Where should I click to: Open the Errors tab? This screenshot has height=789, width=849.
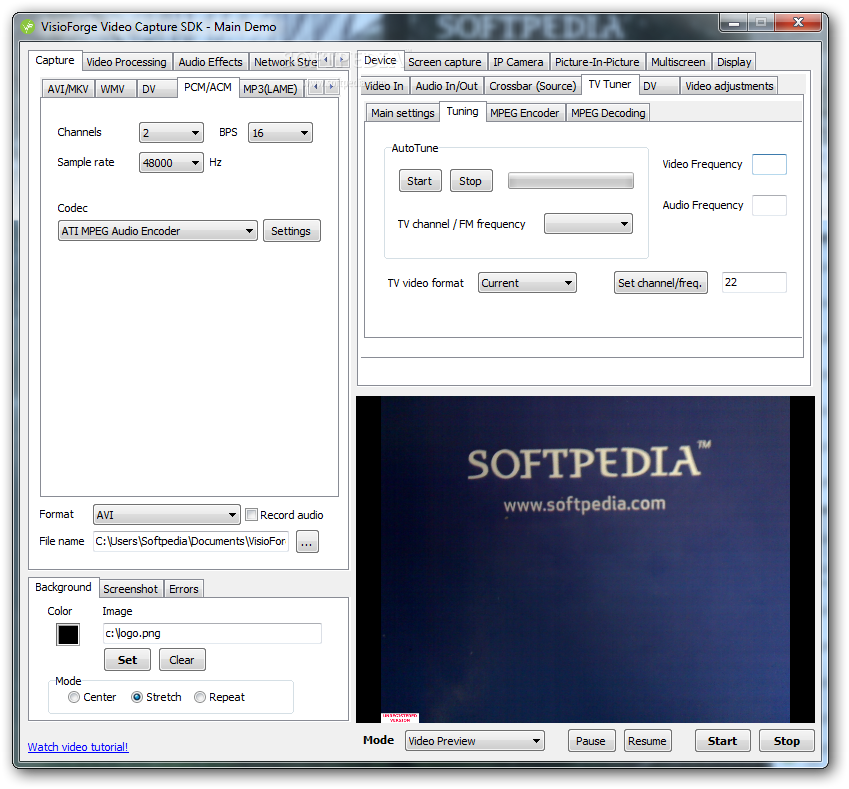coord(184,589)
